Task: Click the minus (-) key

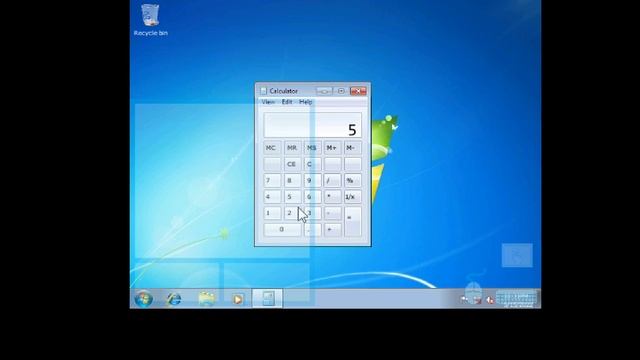Action: tap(332, 213)
